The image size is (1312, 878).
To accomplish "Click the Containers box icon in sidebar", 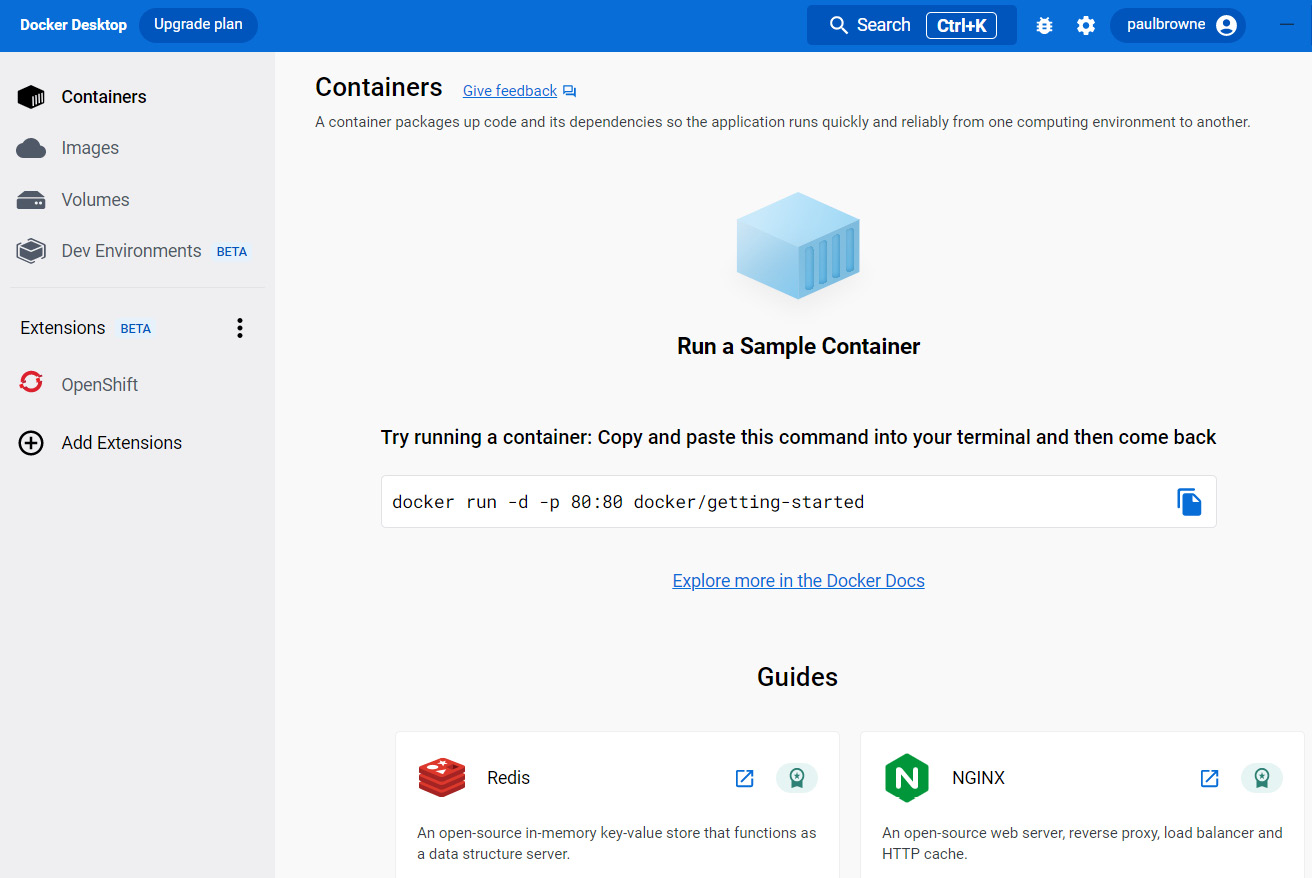I will point(31,97).
